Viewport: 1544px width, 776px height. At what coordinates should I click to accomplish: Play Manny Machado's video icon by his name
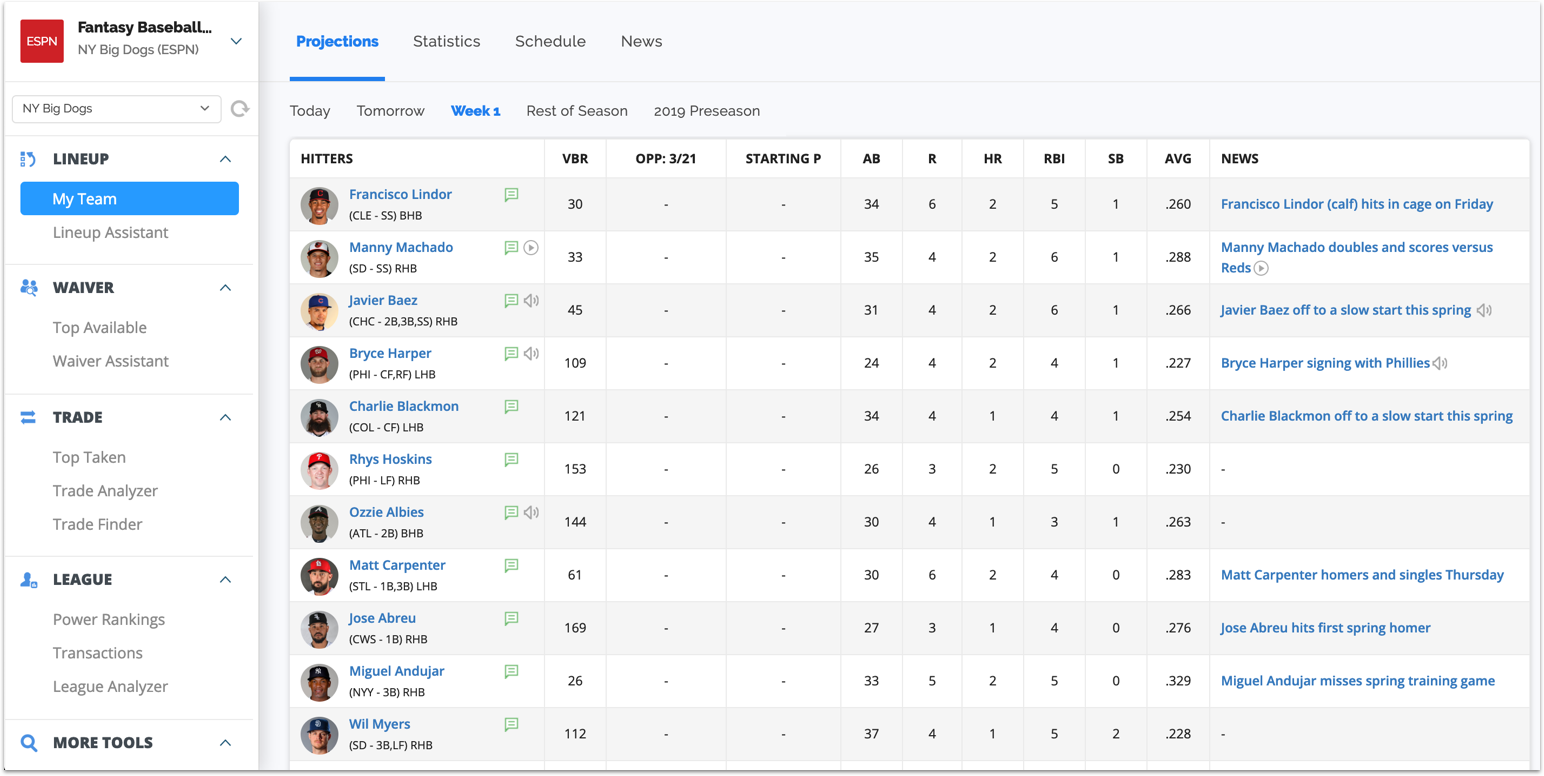pos(531,248)
